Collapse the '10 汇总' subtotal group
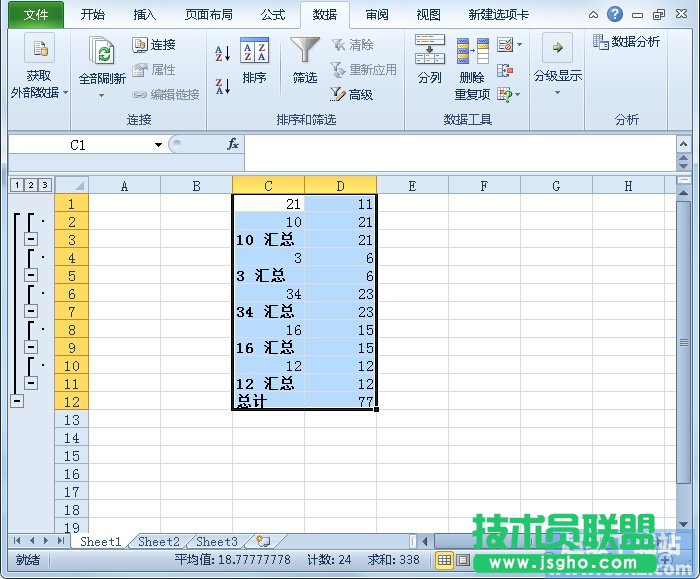This screenshot has height=579, width=700. click(x=31, y=240)
